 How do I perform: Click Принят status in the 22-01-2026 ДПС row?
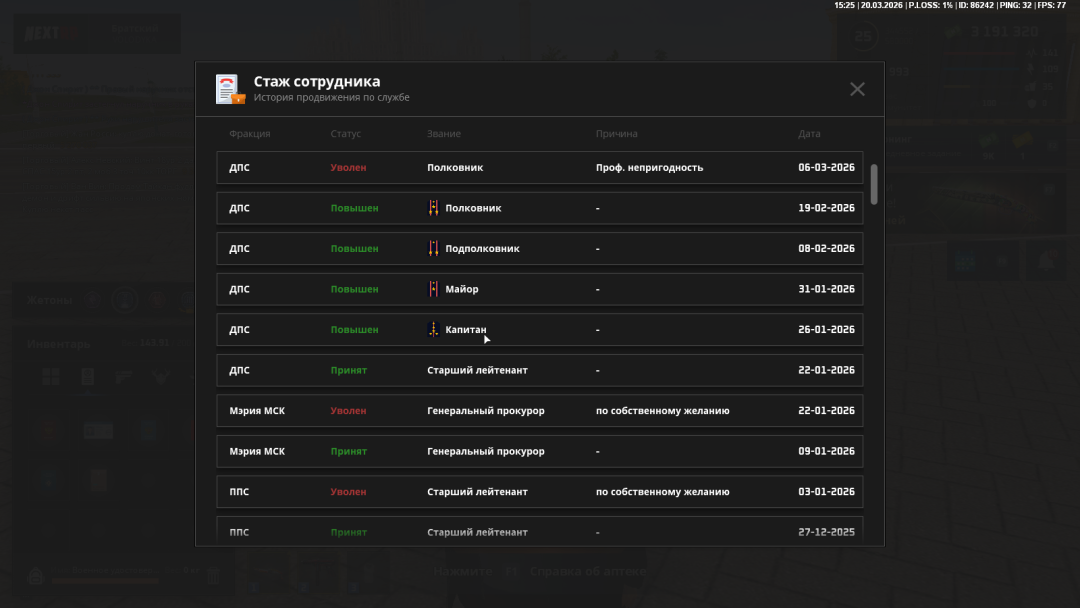(x=349, y=371)
